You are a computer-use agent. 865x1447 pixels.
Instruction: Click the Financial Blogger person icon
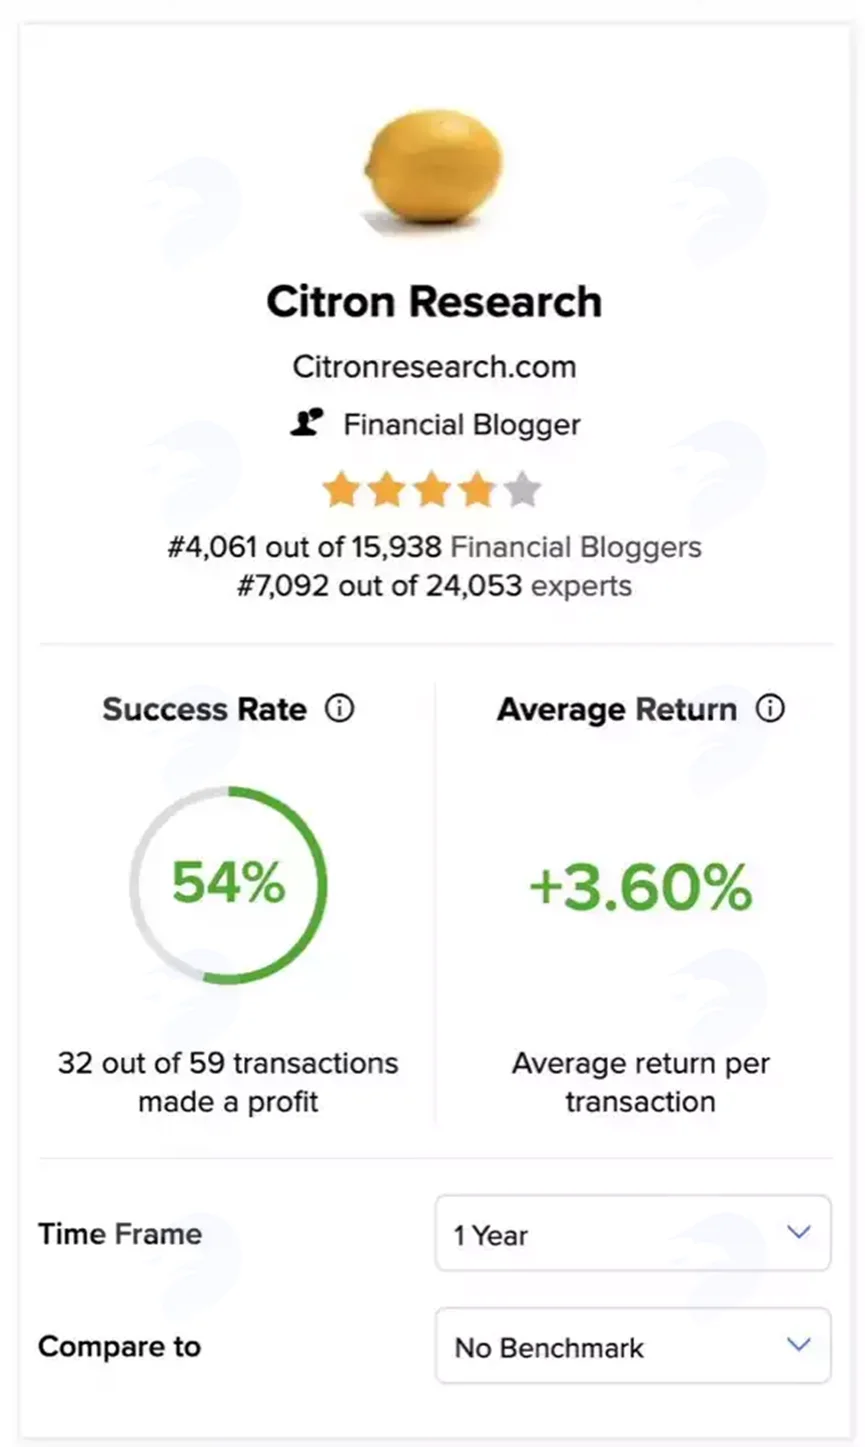point(307,423)
